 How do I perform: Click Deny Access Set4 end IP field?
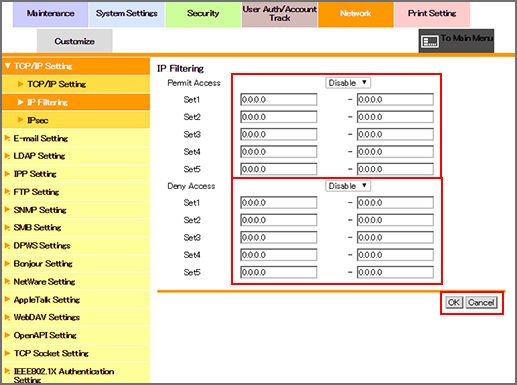[x=395, y=255]
